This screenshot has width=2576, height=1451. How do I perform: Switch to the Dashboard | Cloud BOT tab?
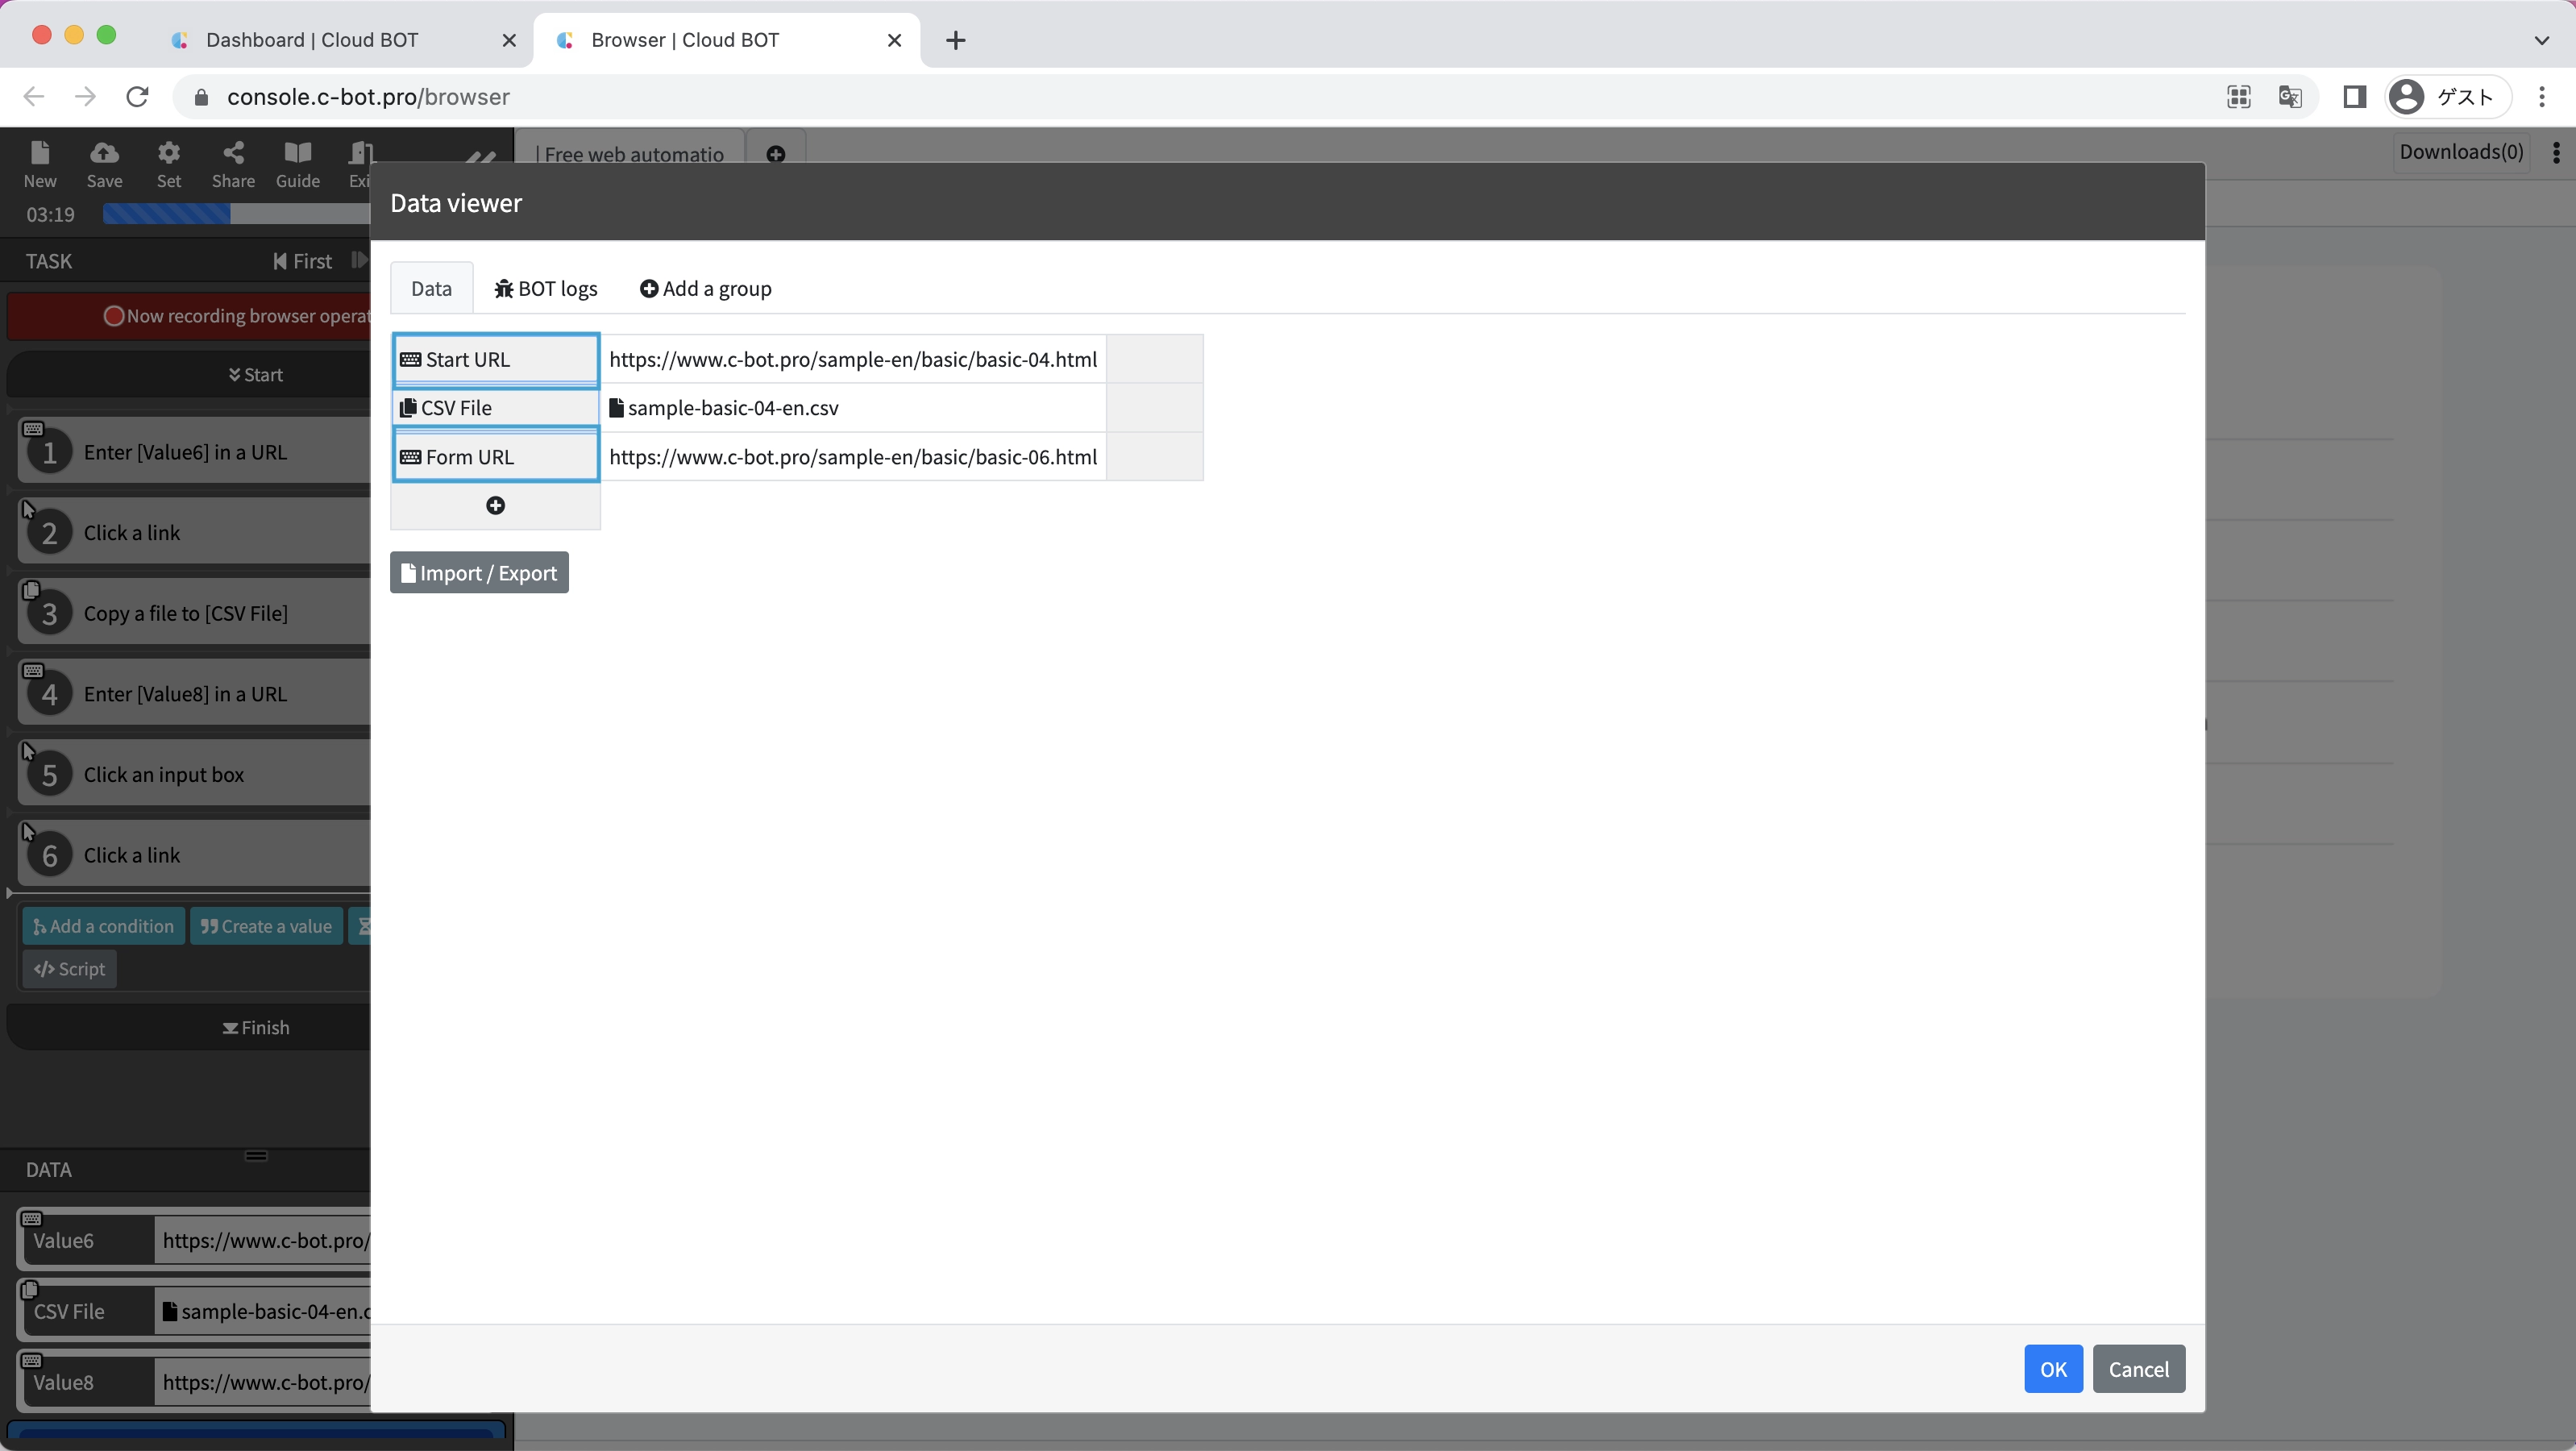(x=312, y=40)
